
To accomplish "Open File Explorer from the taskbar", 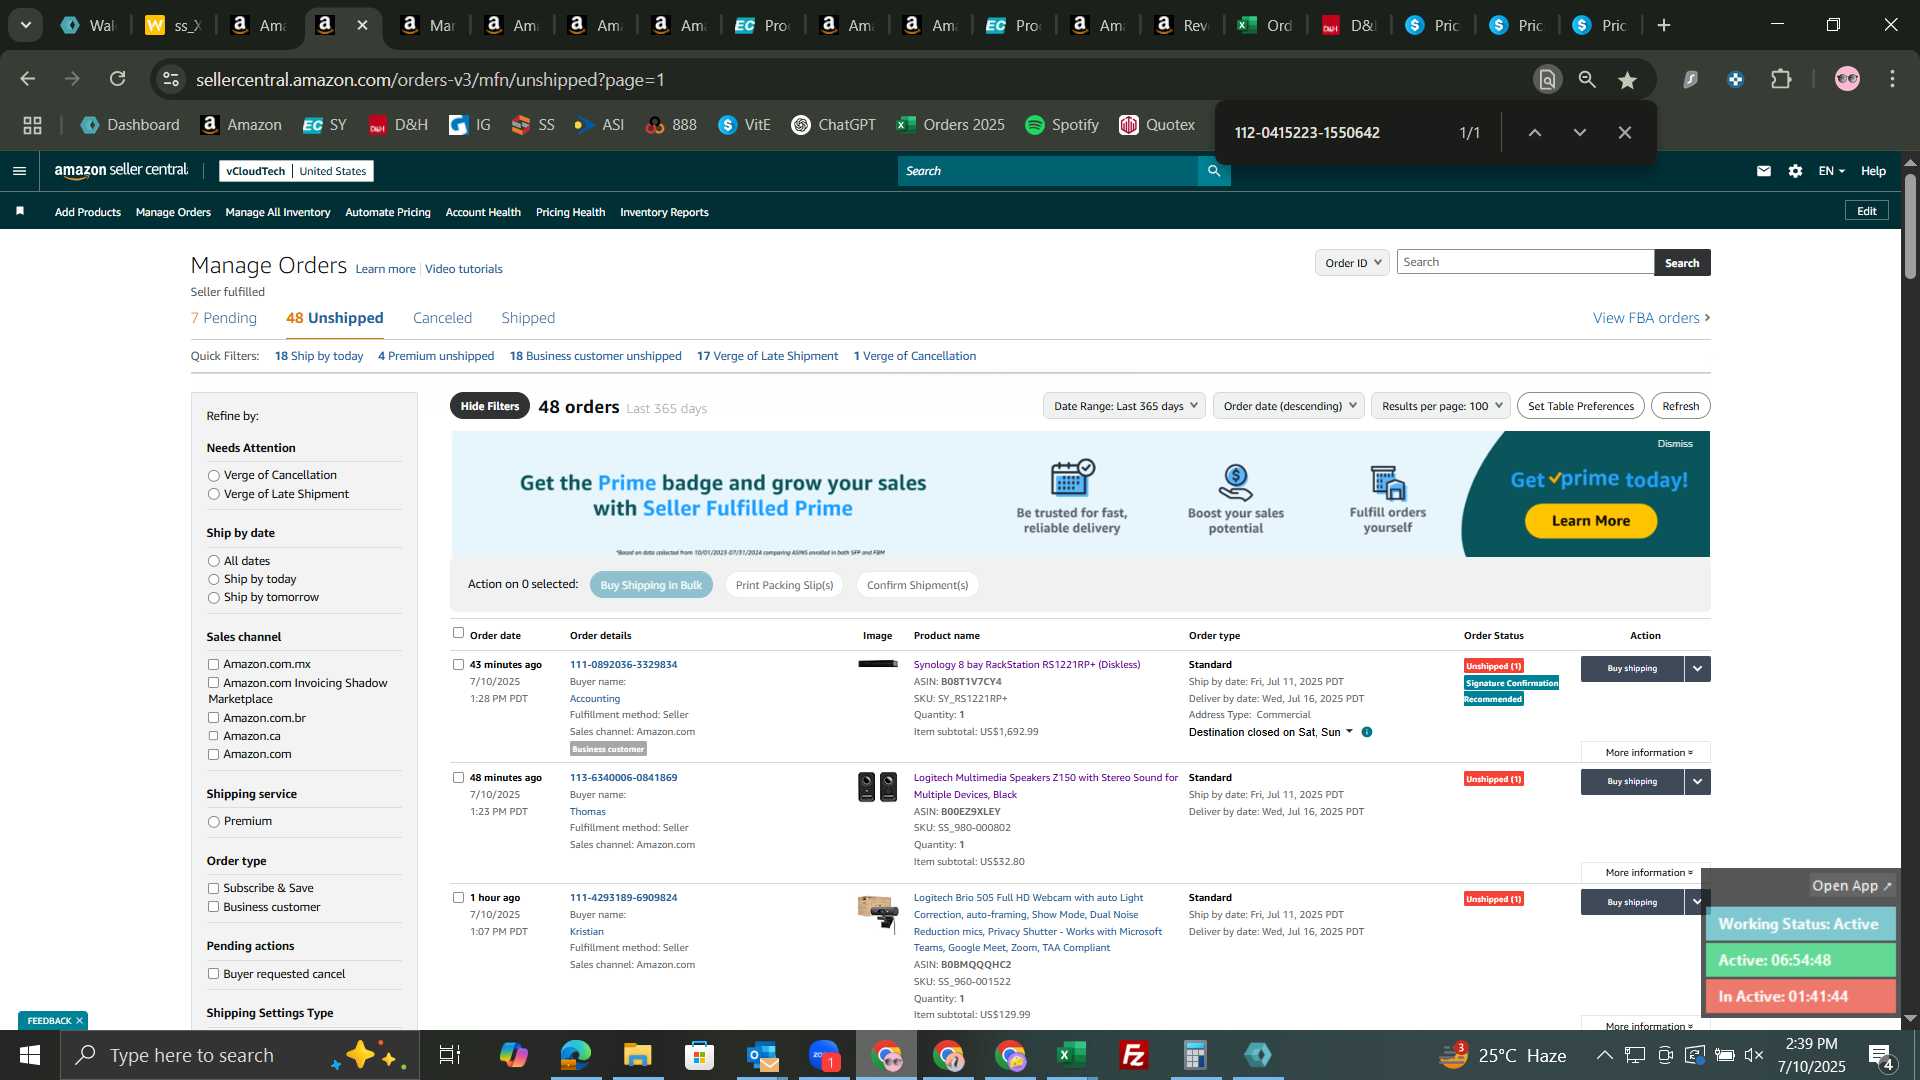I will point(637,1055).
